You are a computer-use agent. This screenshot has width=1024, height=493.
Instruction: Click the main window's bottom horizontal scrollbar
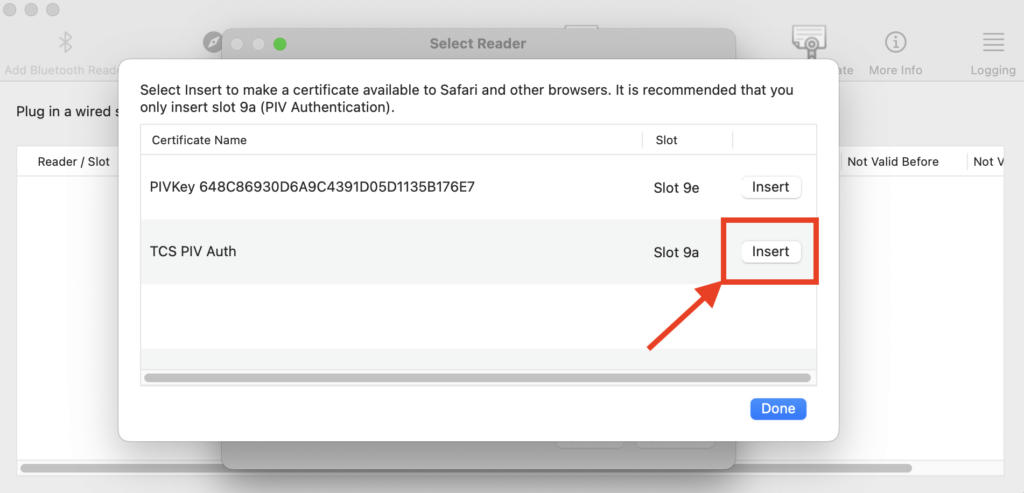point(466,468)
